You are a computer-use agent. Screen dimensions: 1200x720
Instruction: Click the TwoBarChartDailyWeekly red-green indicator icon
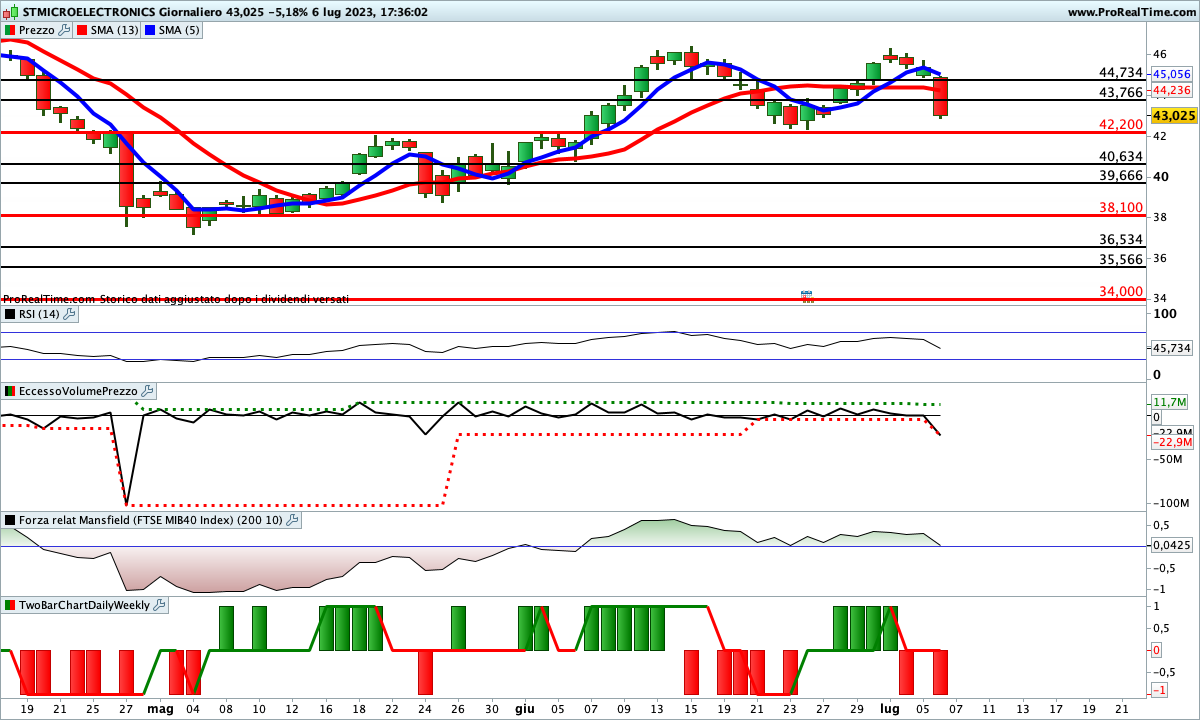[10, 605]
